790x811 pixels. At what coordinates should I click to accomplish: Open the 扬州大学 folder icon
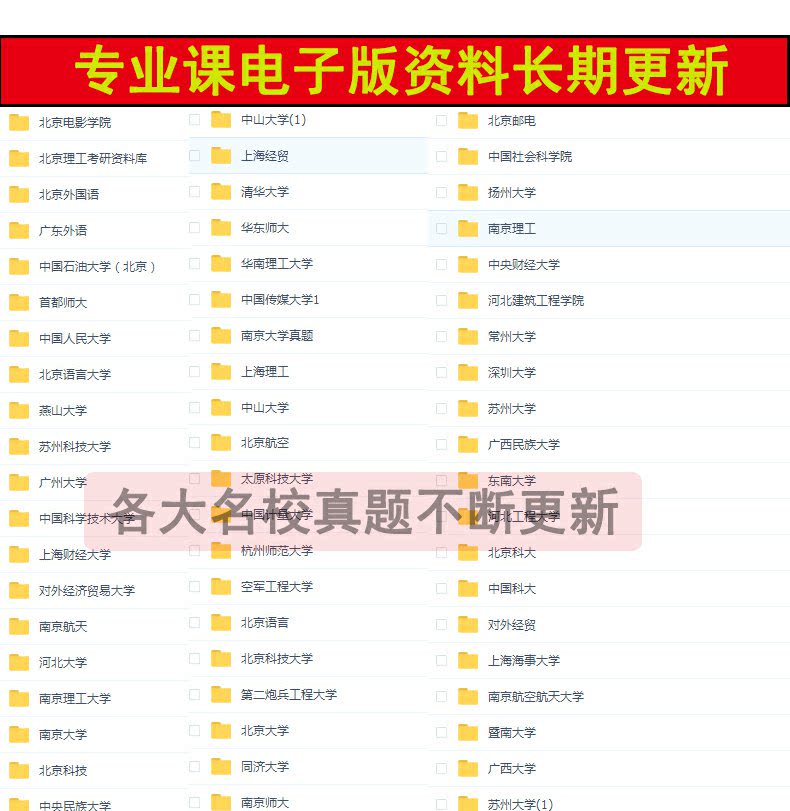click(x=468, y=192)
